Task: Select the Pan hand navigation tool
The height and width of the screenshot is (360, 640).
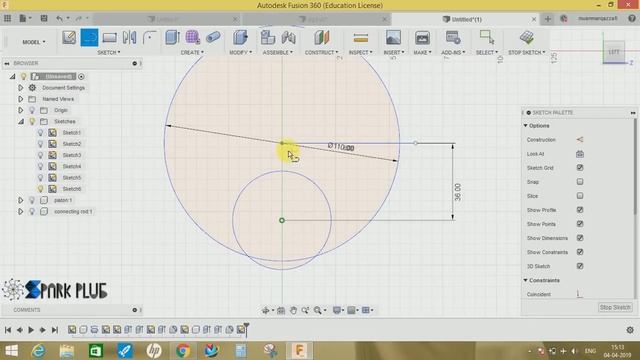Action: click(x=293, y=310)
